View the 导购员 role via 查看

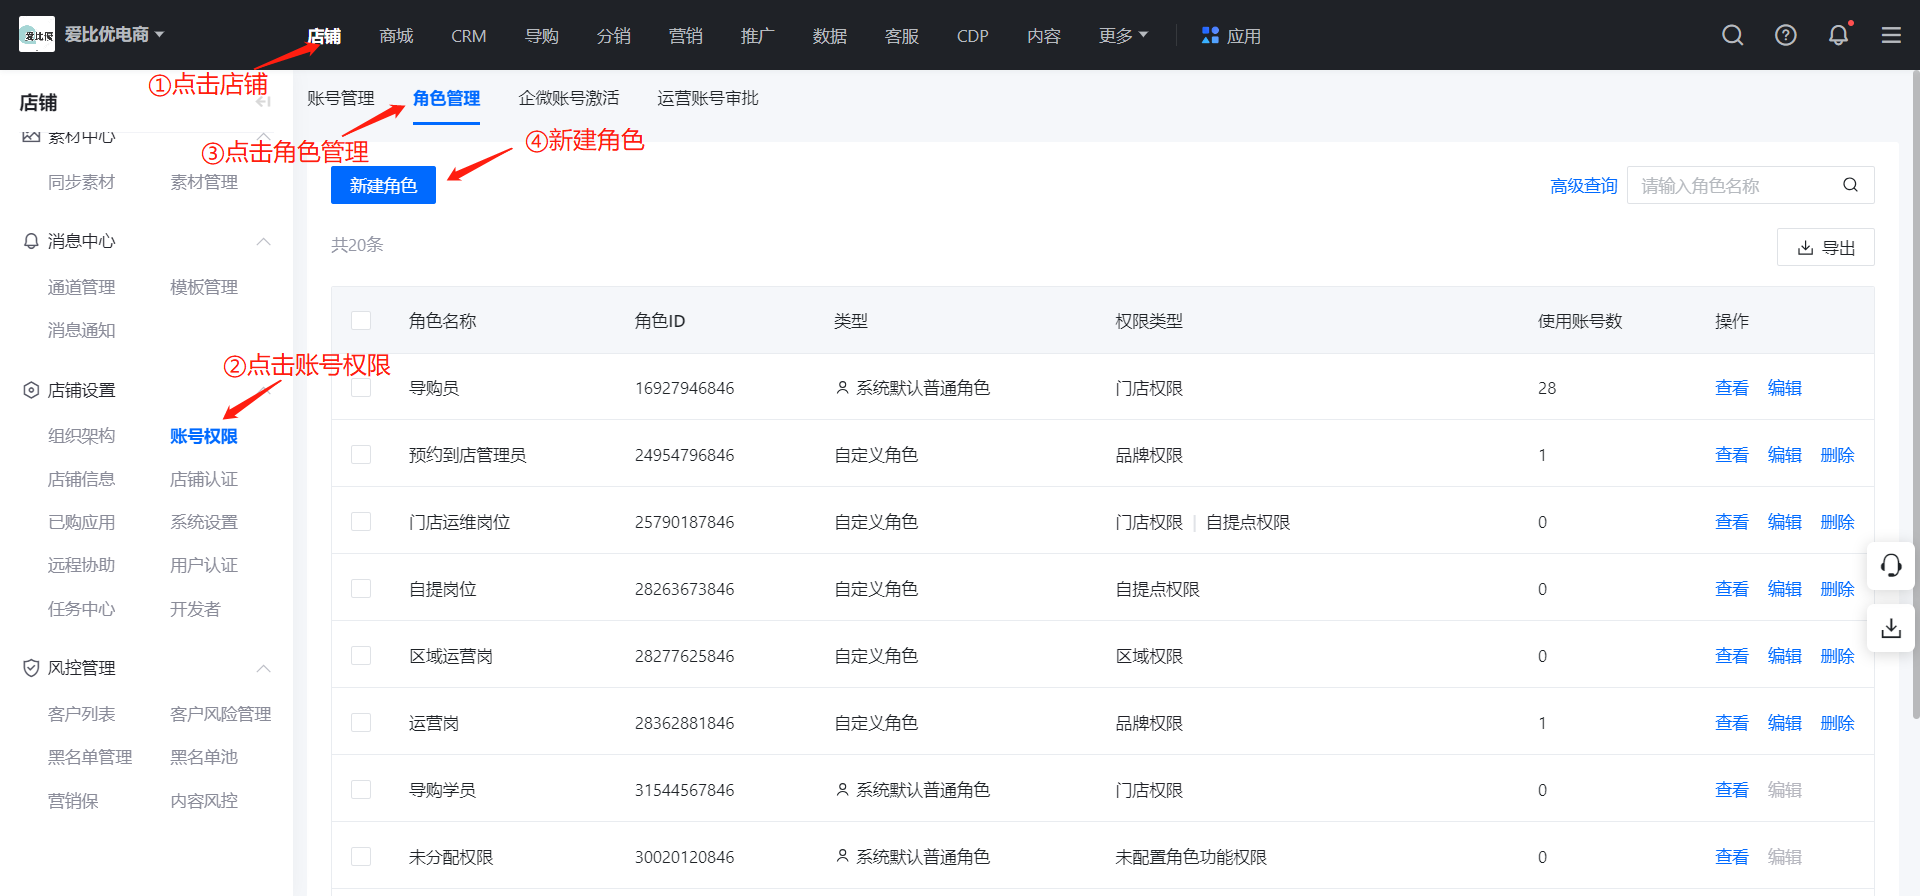coord(1731,388)
